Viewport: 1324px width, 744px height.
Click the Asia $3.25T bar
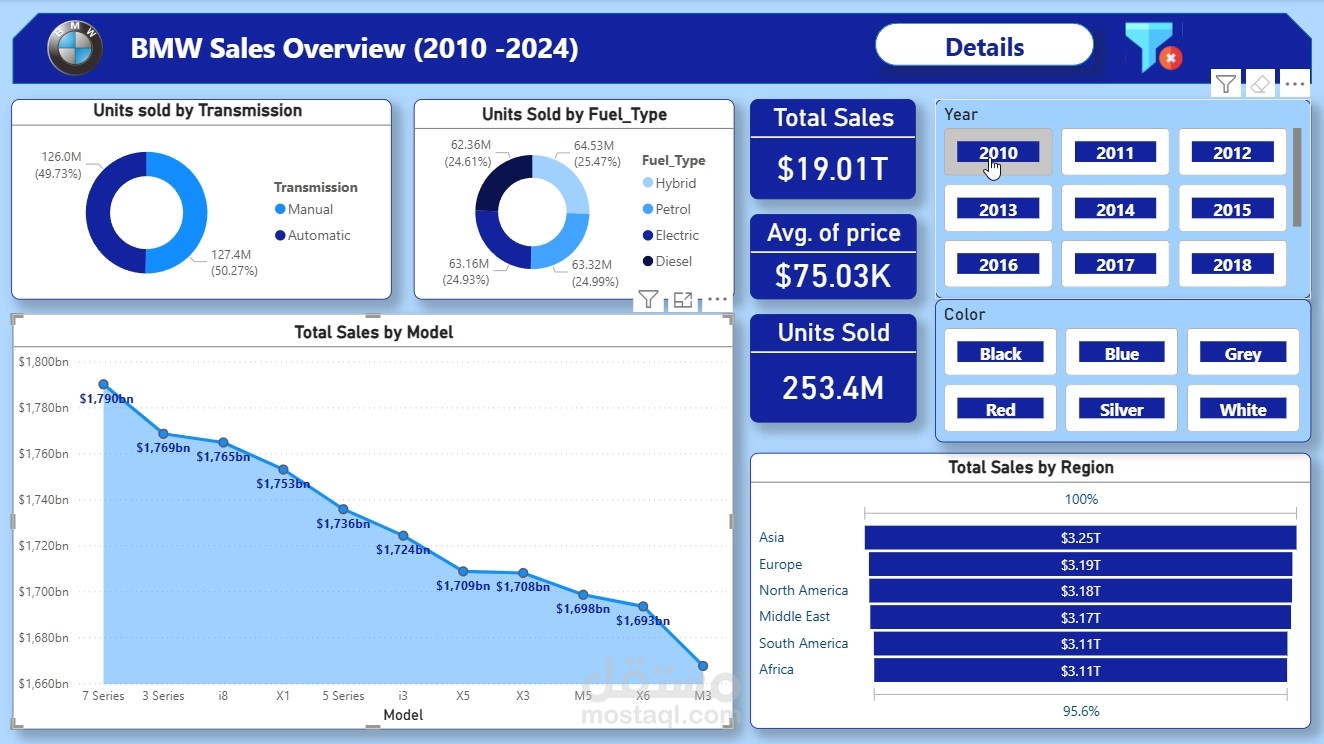pyautogui.click(x=1080, y=538)
